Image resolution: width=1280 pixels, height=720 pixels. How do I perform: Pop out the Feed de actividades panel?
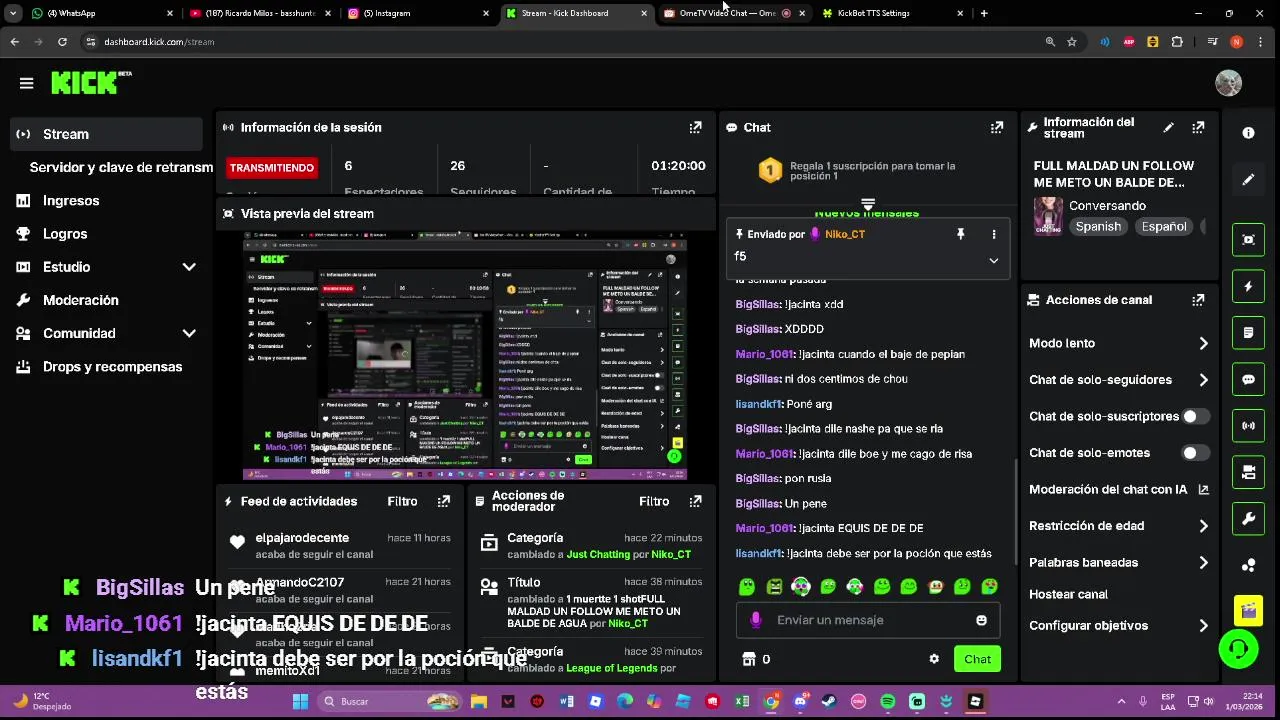point(443,501)
